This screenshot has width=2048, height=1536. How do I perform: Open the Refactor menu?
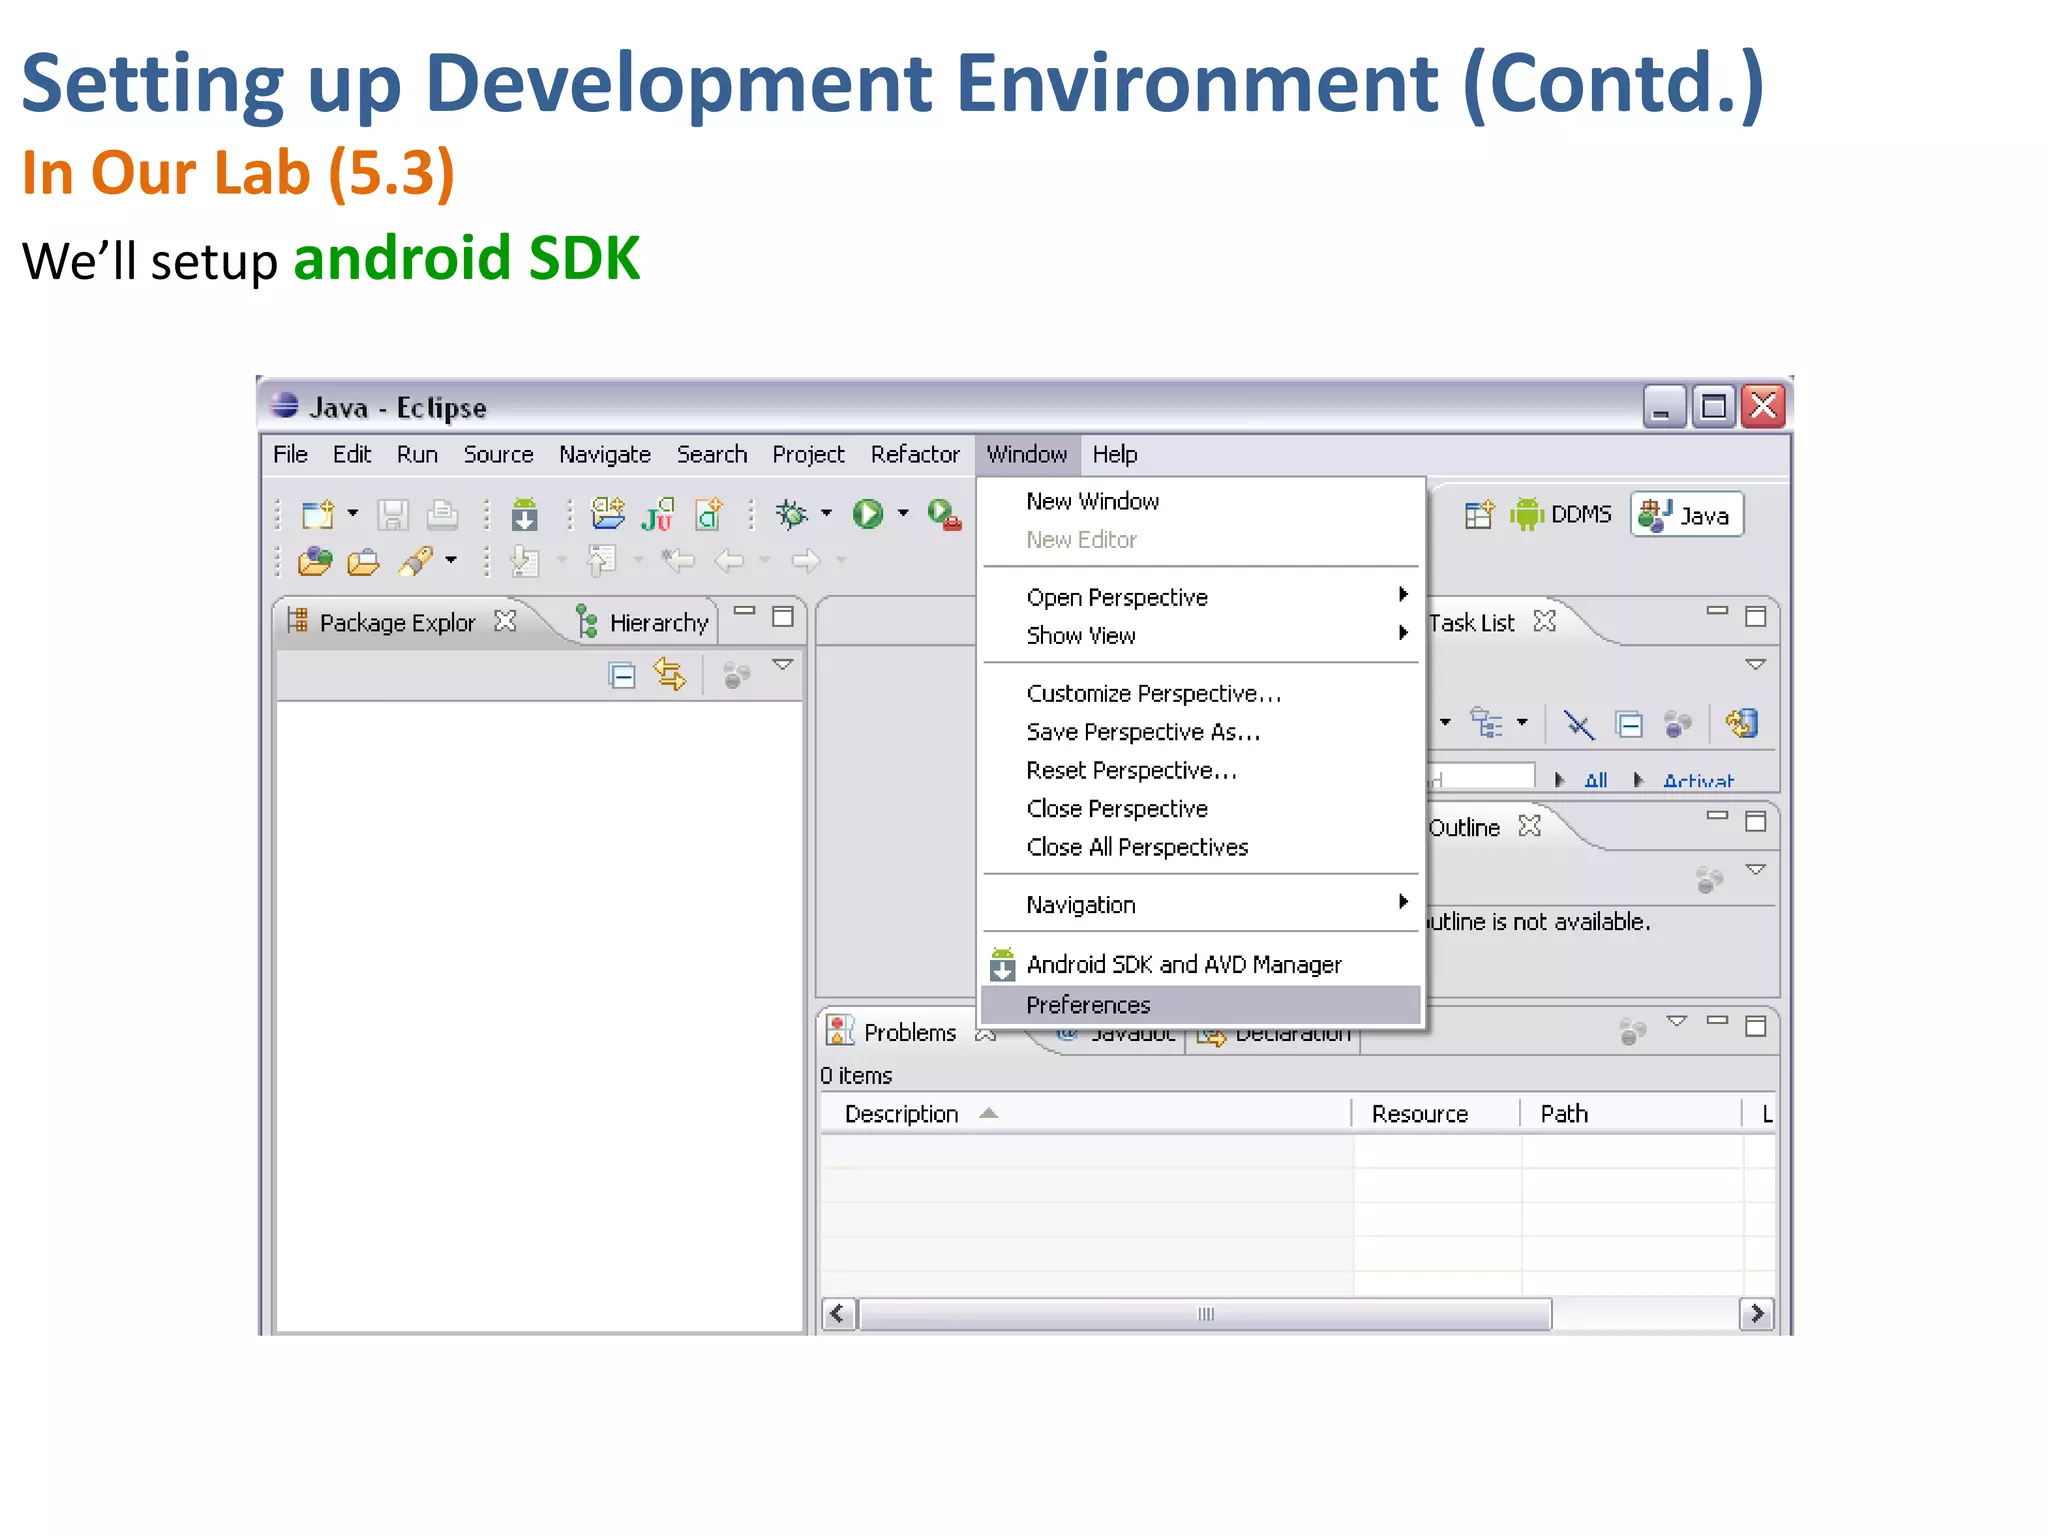(x=915, y=454)
